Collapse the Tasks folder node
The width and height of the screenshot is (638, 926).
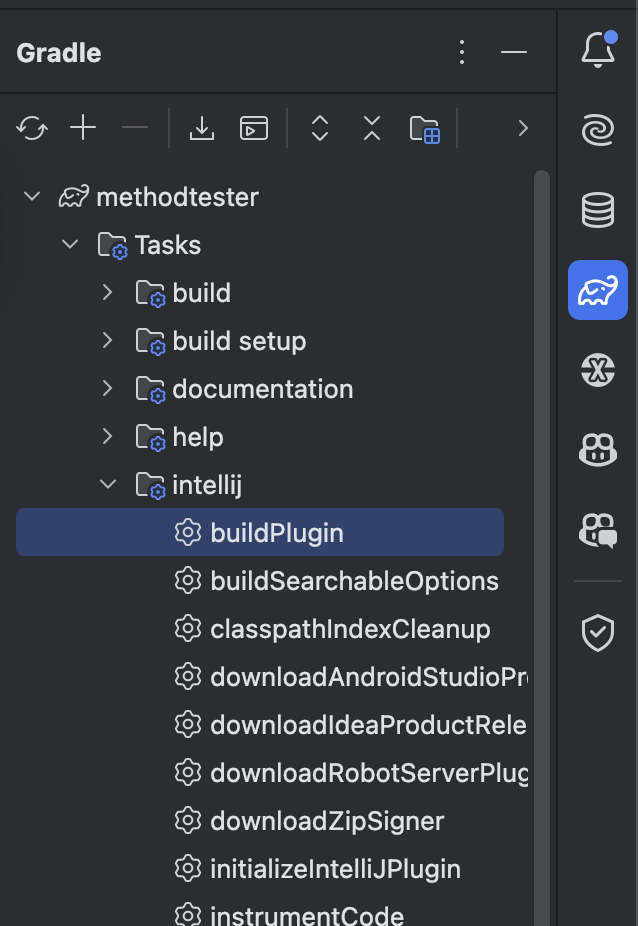[70, 245]
